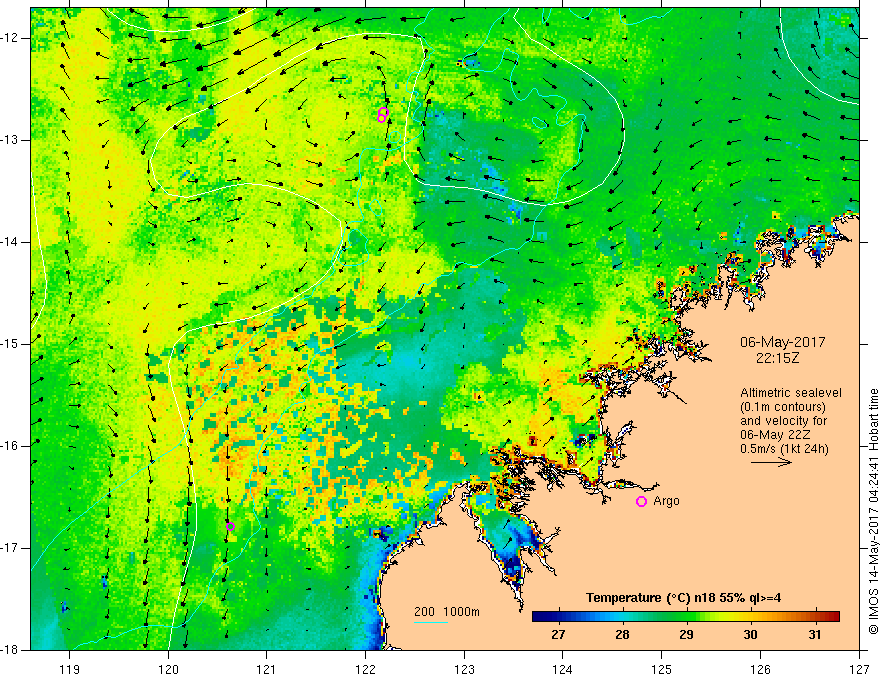Click the latitude -15 axis label

pyautogui.click(x=10, y=344)
